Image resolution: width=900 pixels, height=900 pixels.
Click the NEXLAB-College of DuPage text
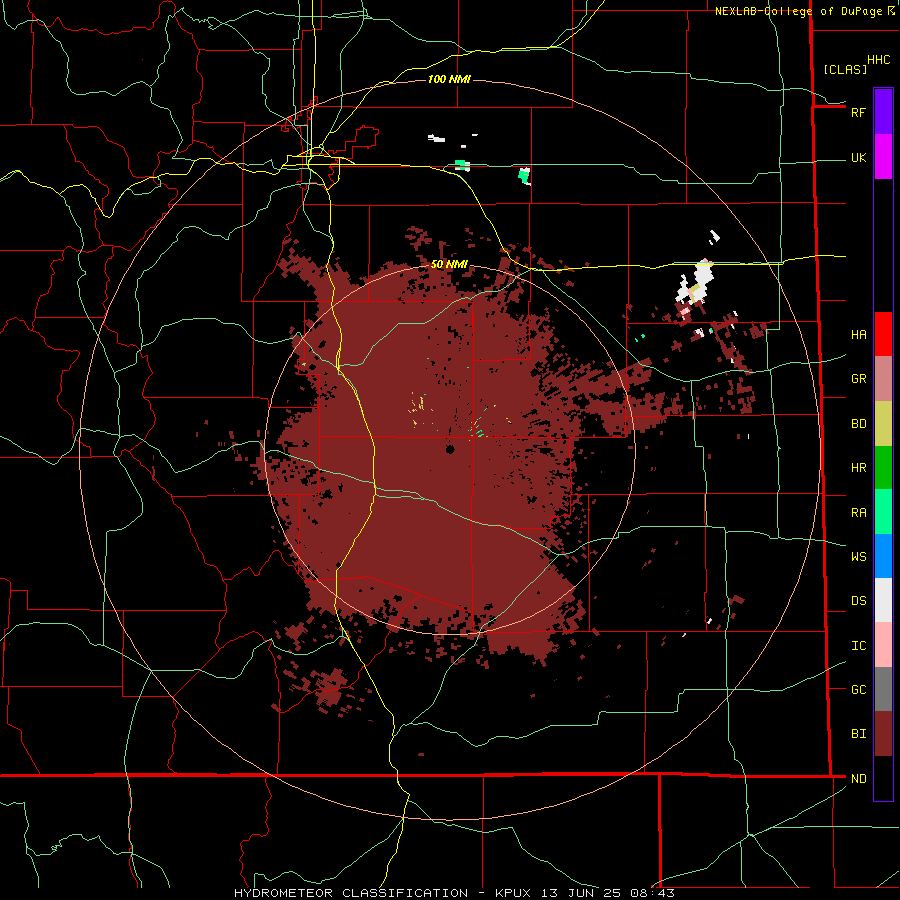(798, 11)
